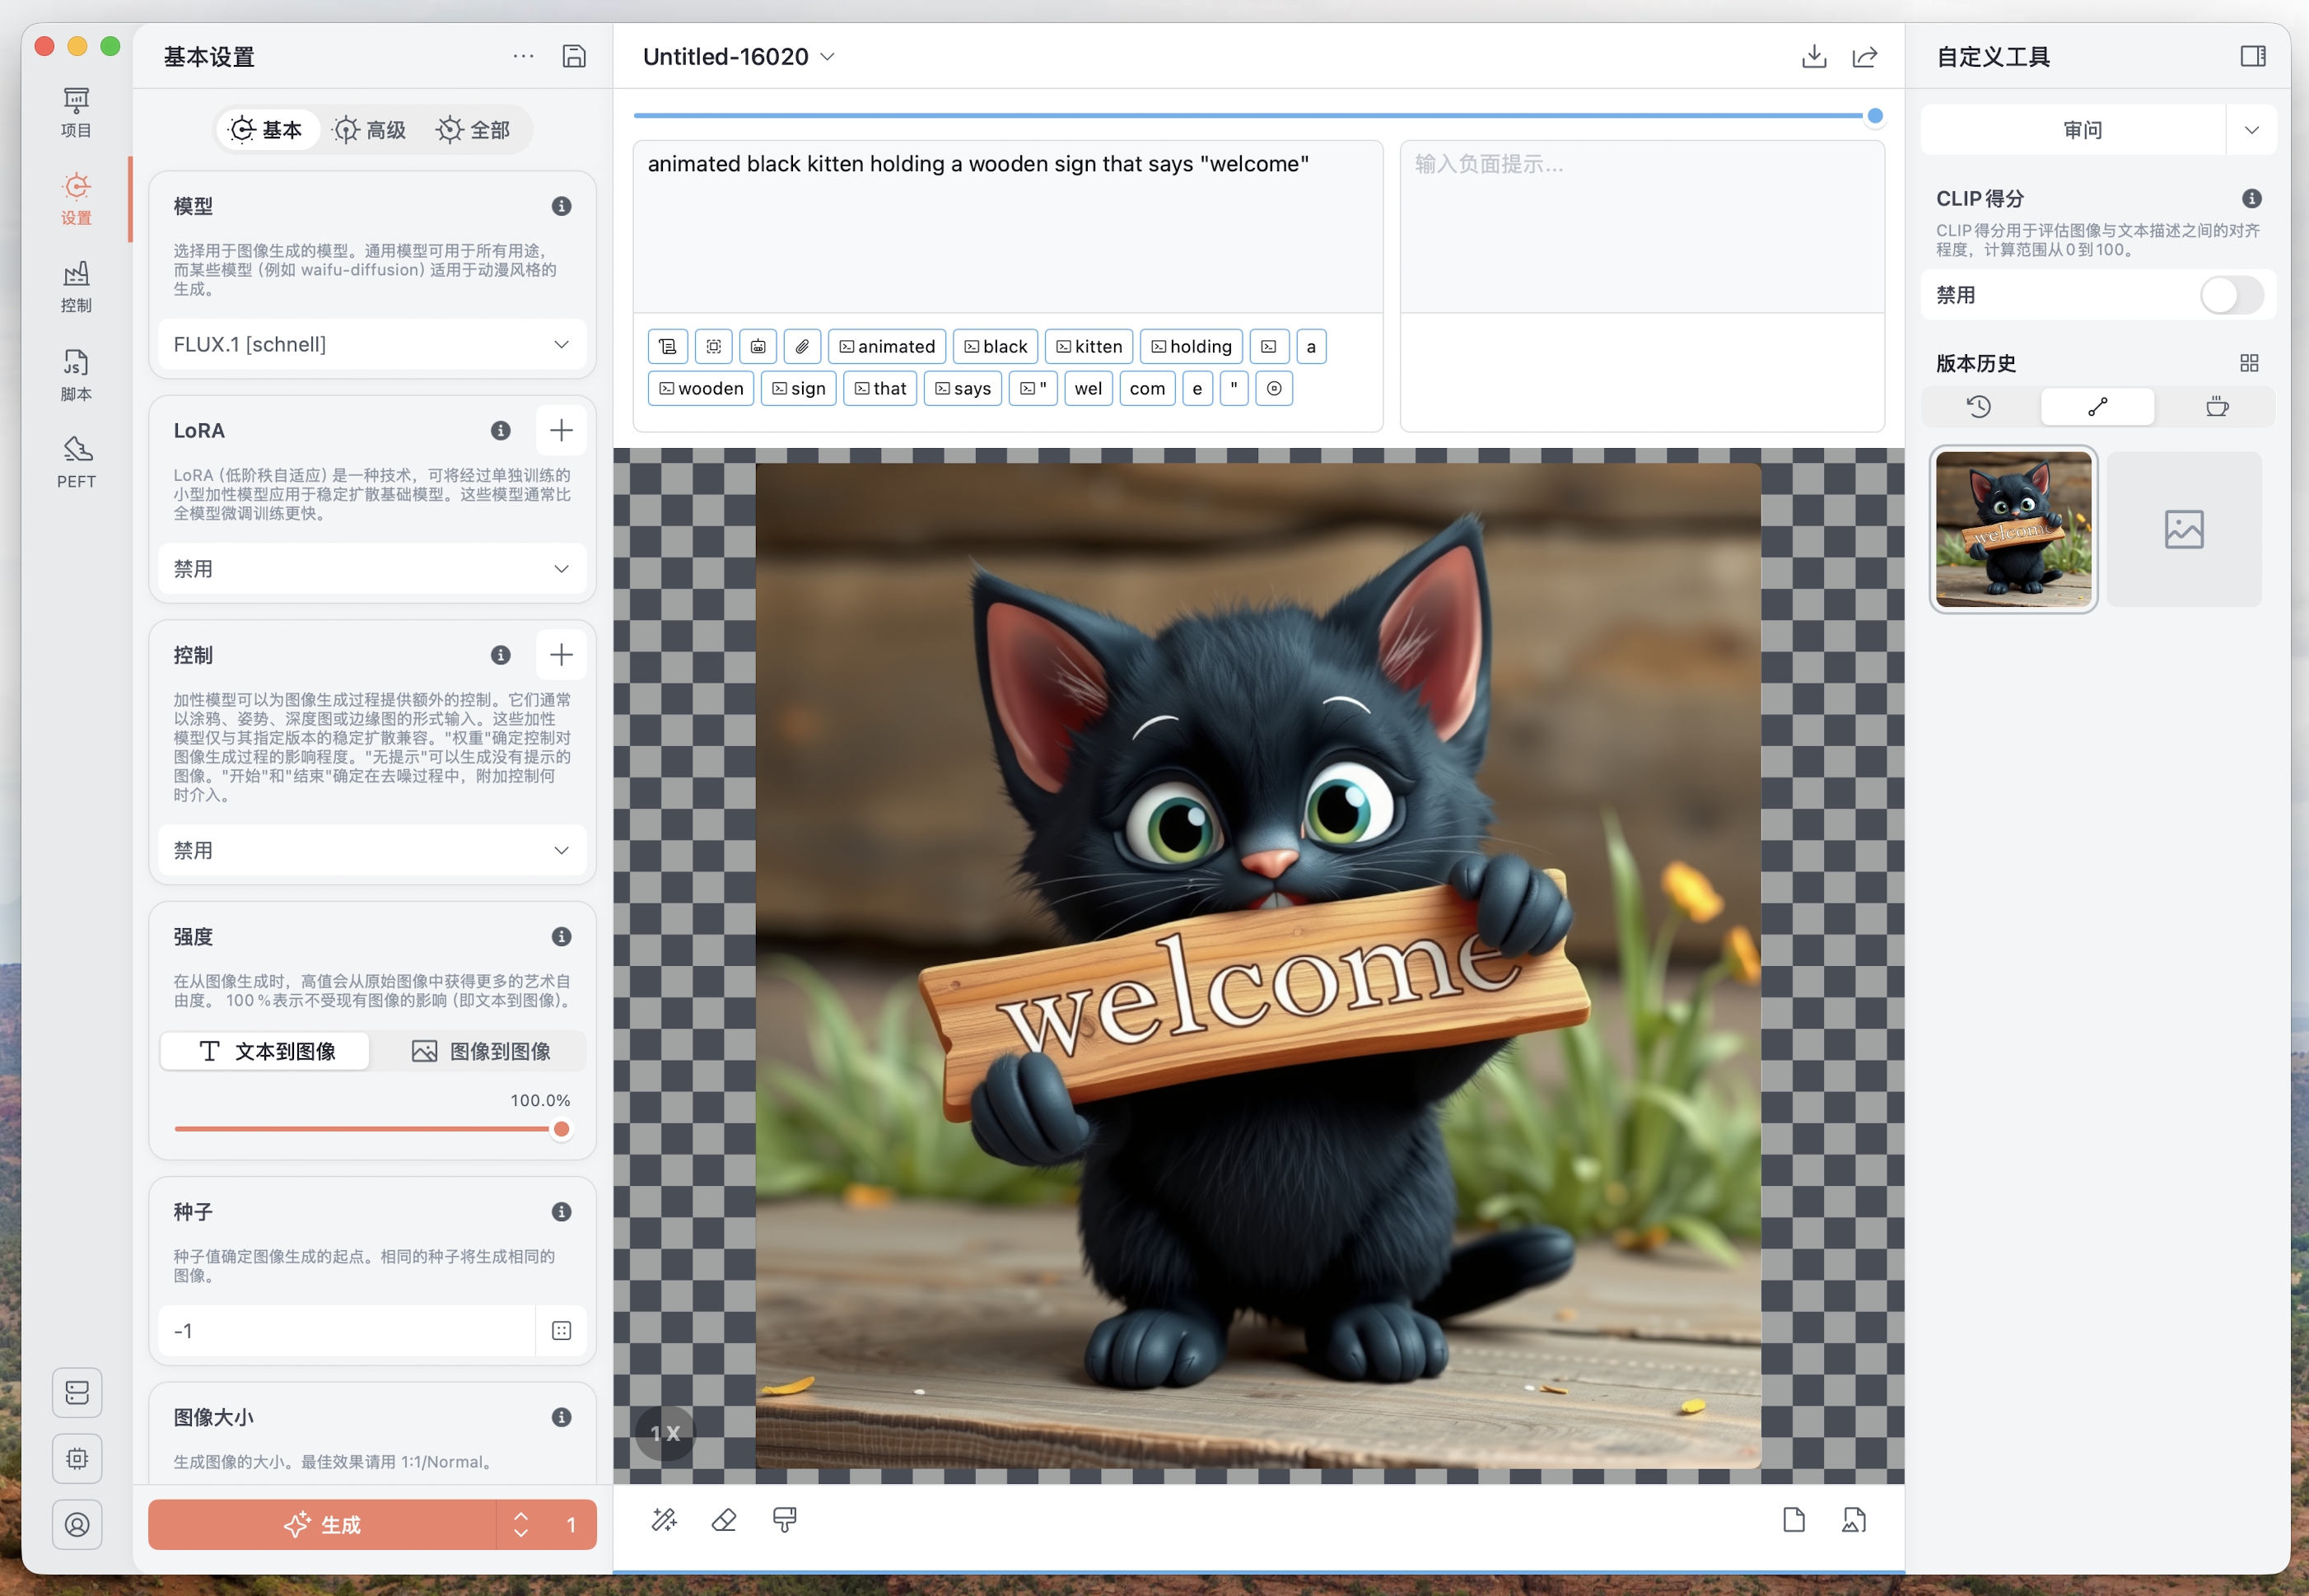The image size is (2309, 1596).
Task: Open the PEFT sidebar section
Action: (x=76, y=461)
